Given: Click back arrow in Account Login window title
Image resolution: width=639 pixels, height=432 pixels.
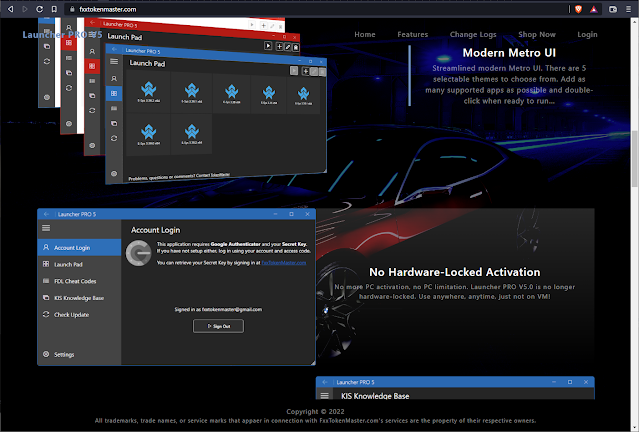Looking at the screenshot, I should pyautogui.click(x=46, y=214).
